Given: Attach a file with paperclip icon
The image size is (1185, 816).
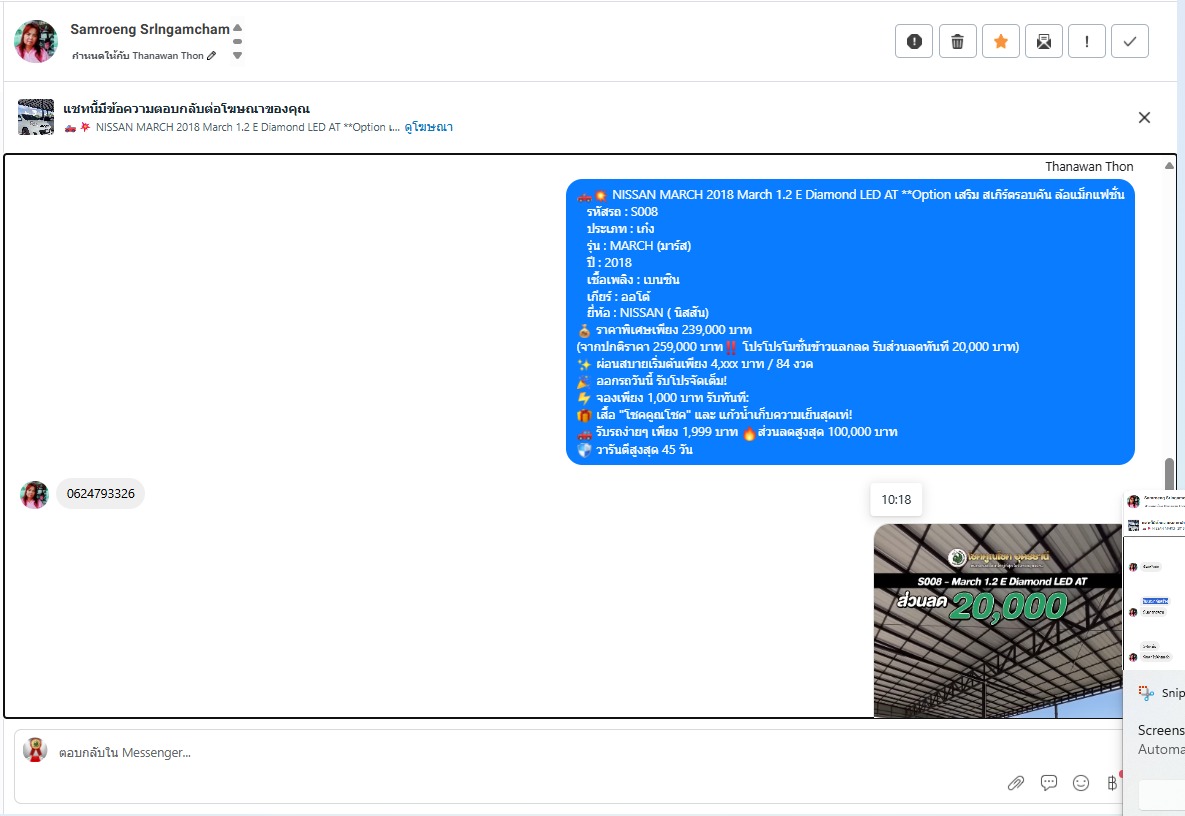Looking at the screenshot, I should point(1016,783).
